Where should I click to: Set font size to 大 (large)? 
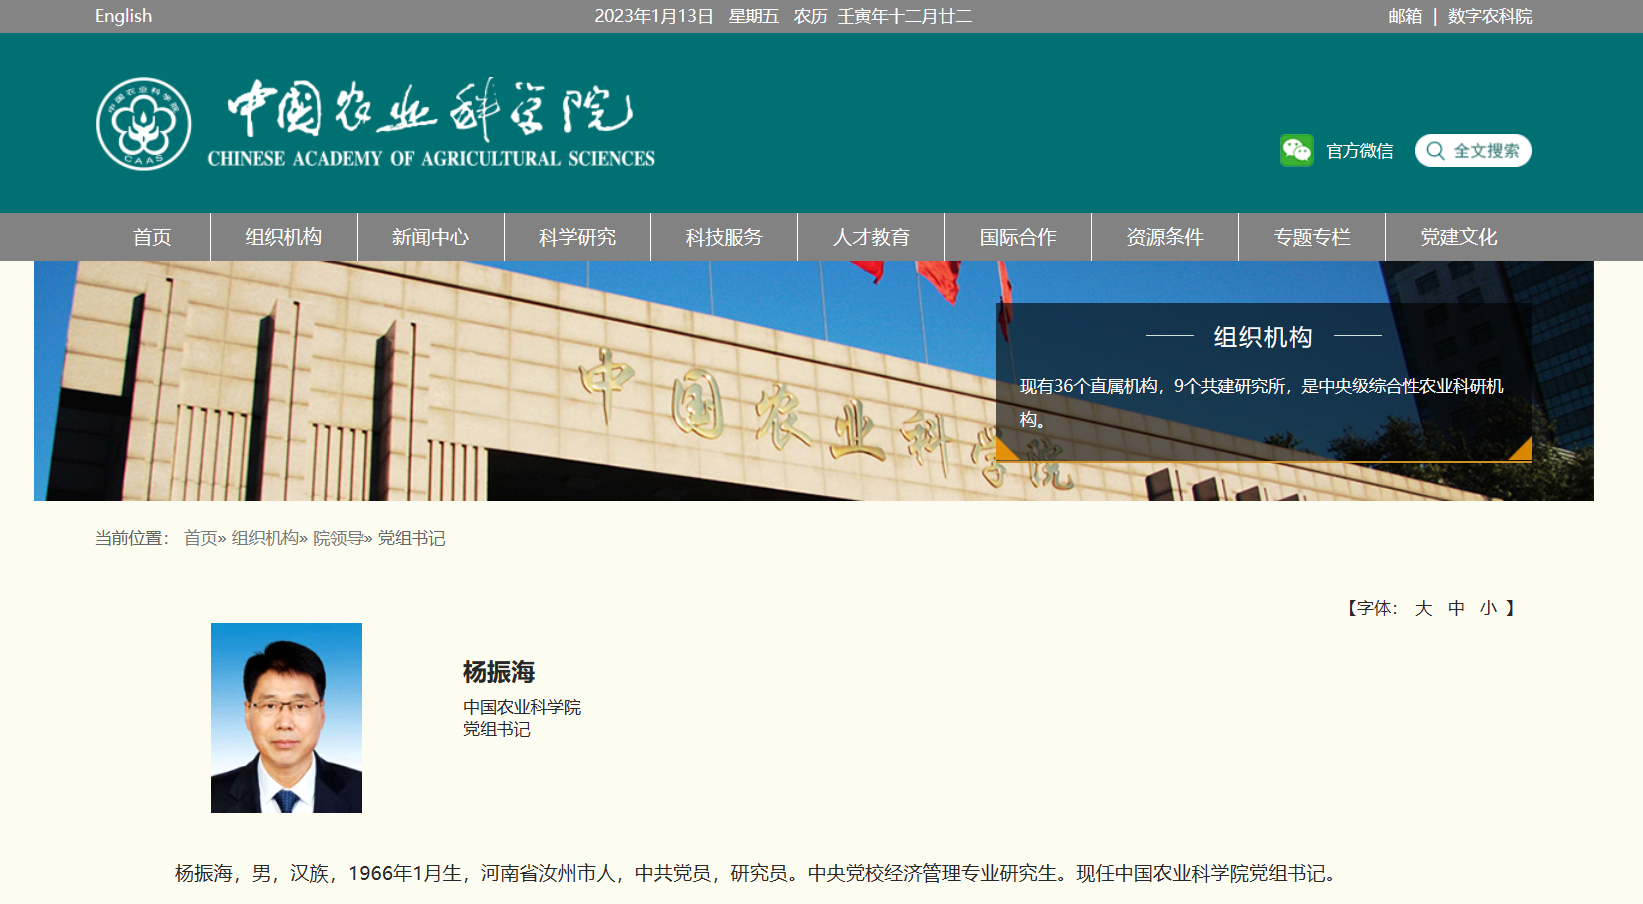click(x=1423, y=608)
